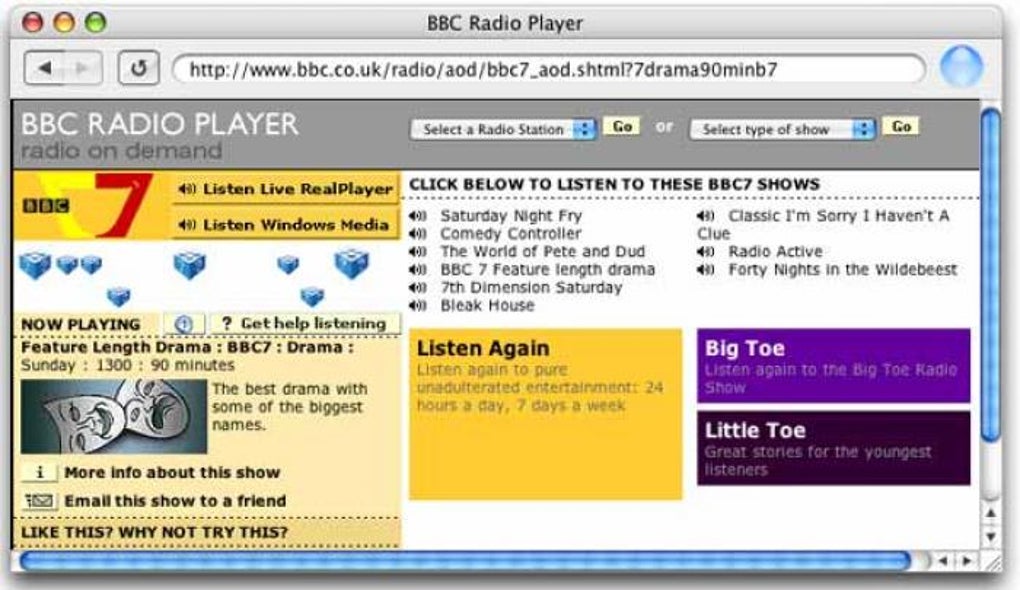Click the green zoom window button

pyautogui.click(x=95, y=23)
